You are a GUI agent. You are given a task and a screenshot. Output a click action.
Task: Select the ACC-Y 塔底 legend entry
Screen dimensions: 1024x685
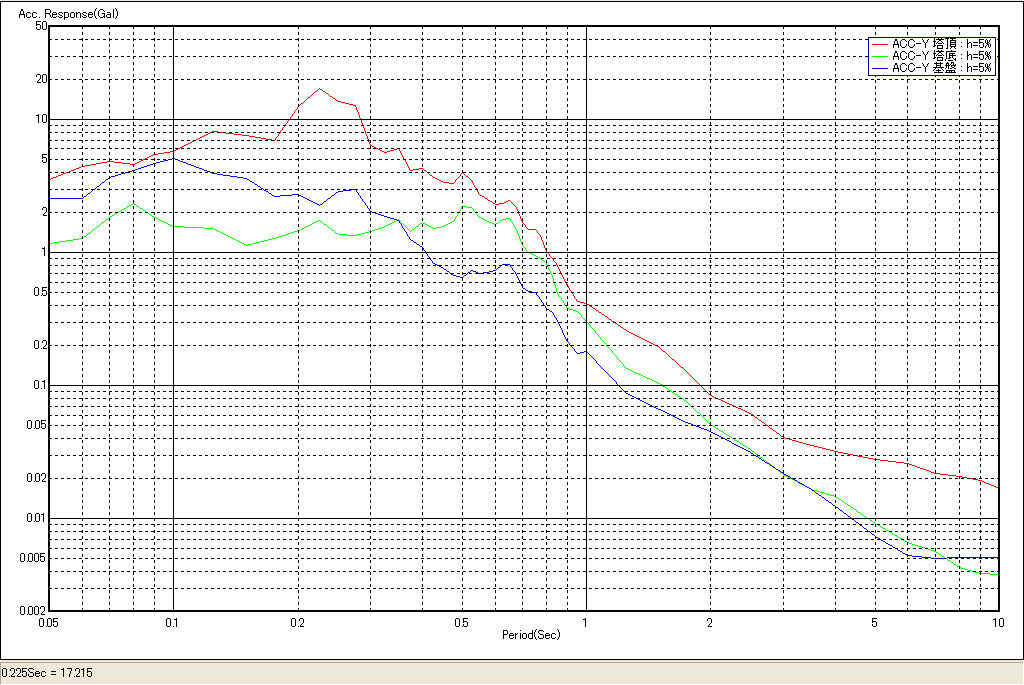[x=940, y=56]
